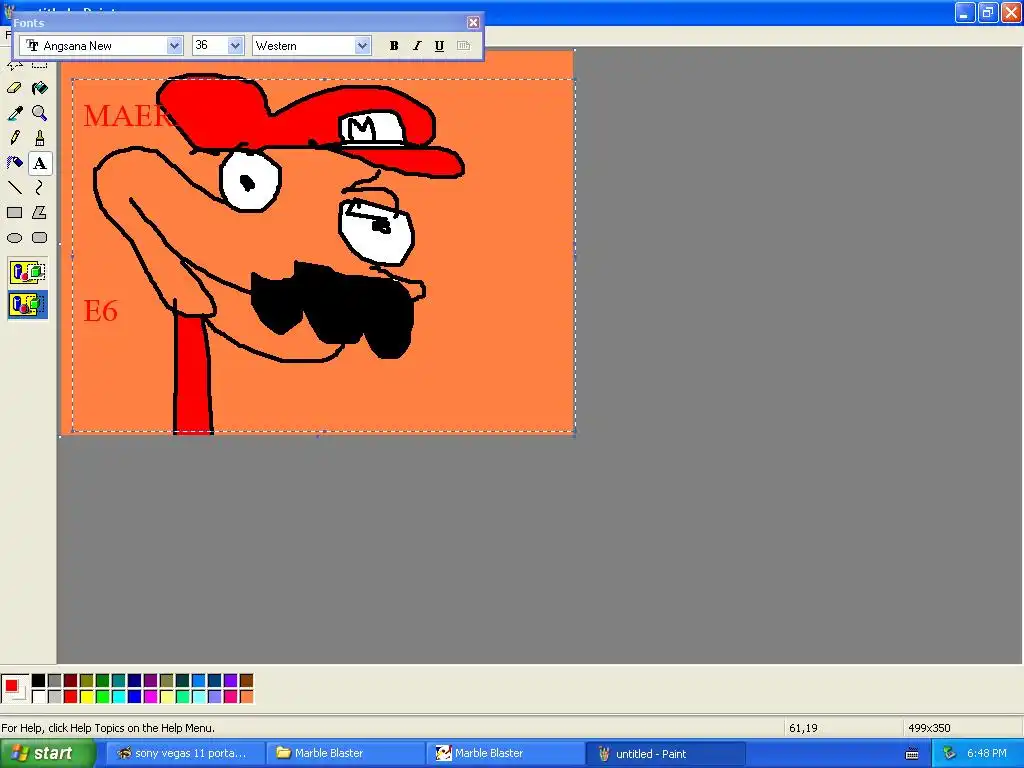Open the Windows start menu
Screen dimensions: 1024x768
coord(47,754)
